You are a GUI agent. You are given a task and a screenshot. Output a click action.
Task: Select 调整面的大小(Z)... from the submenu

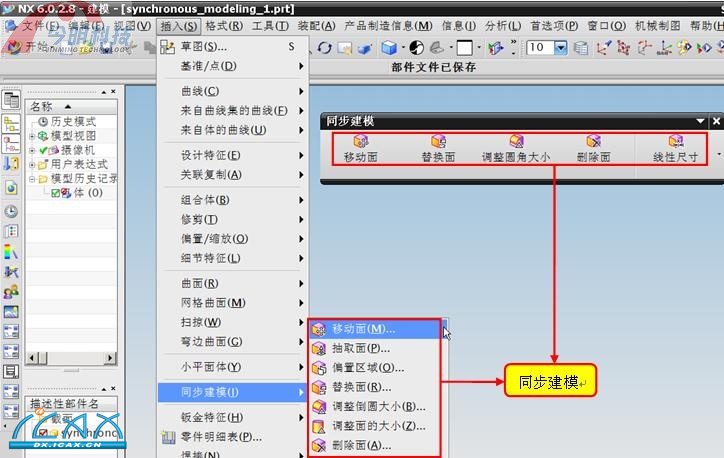coord(375,426)
